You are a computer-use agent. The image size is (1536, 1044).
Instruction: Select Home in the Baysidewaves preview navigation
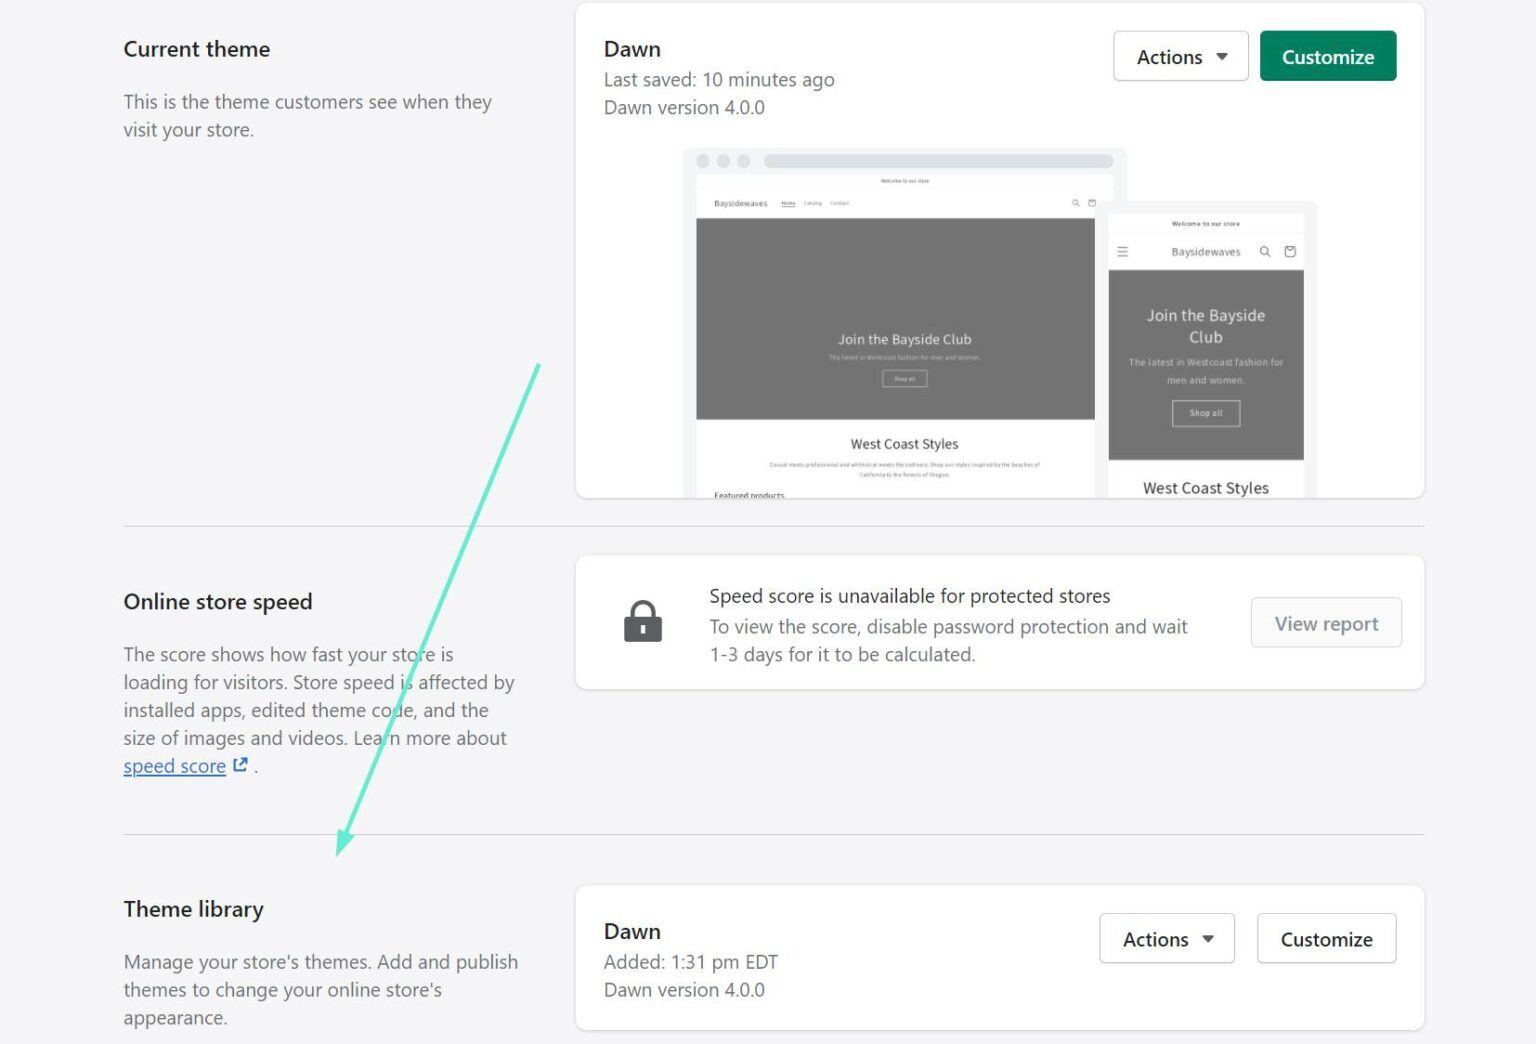788,202
